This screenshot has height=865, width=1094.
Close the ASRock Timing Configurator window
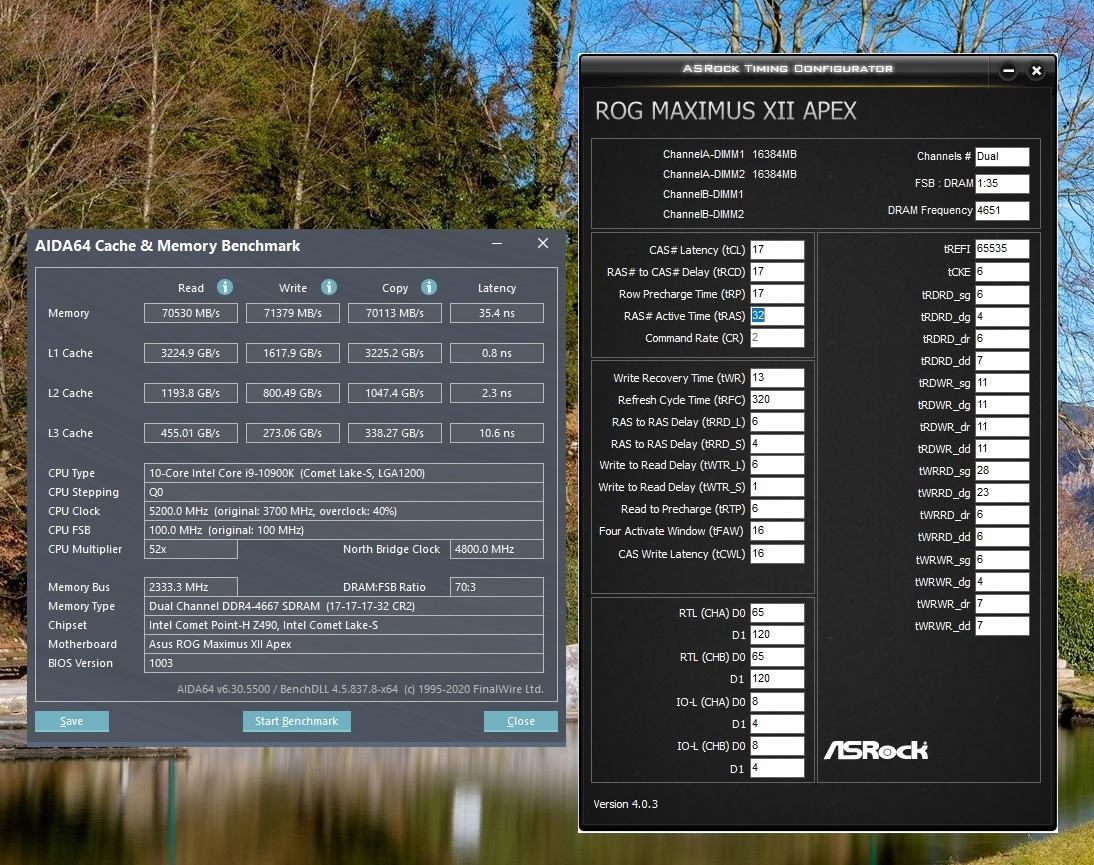(1036, 70)
